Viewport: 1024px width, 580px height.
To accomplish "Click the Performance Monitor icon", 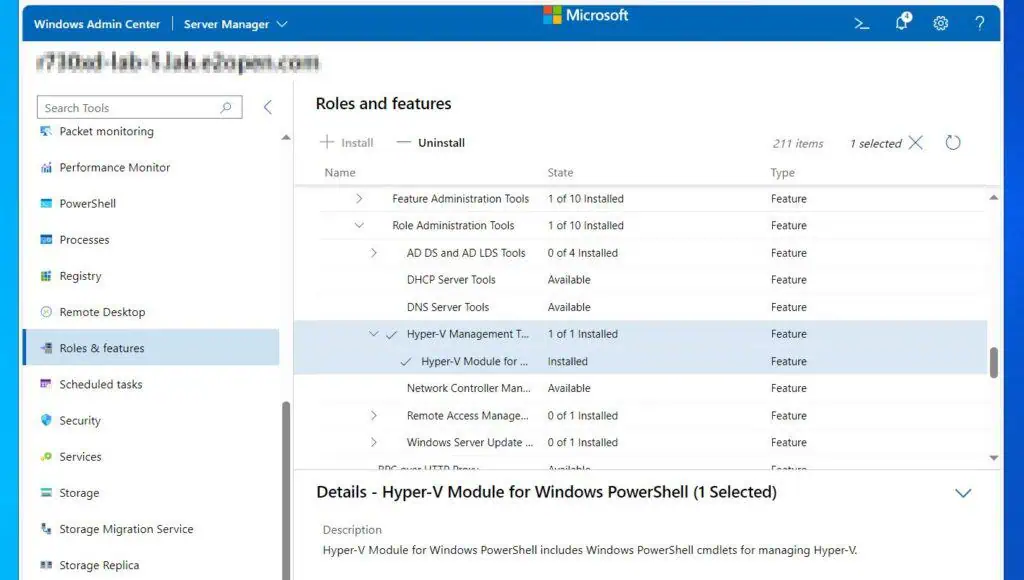I will point(46,168).
